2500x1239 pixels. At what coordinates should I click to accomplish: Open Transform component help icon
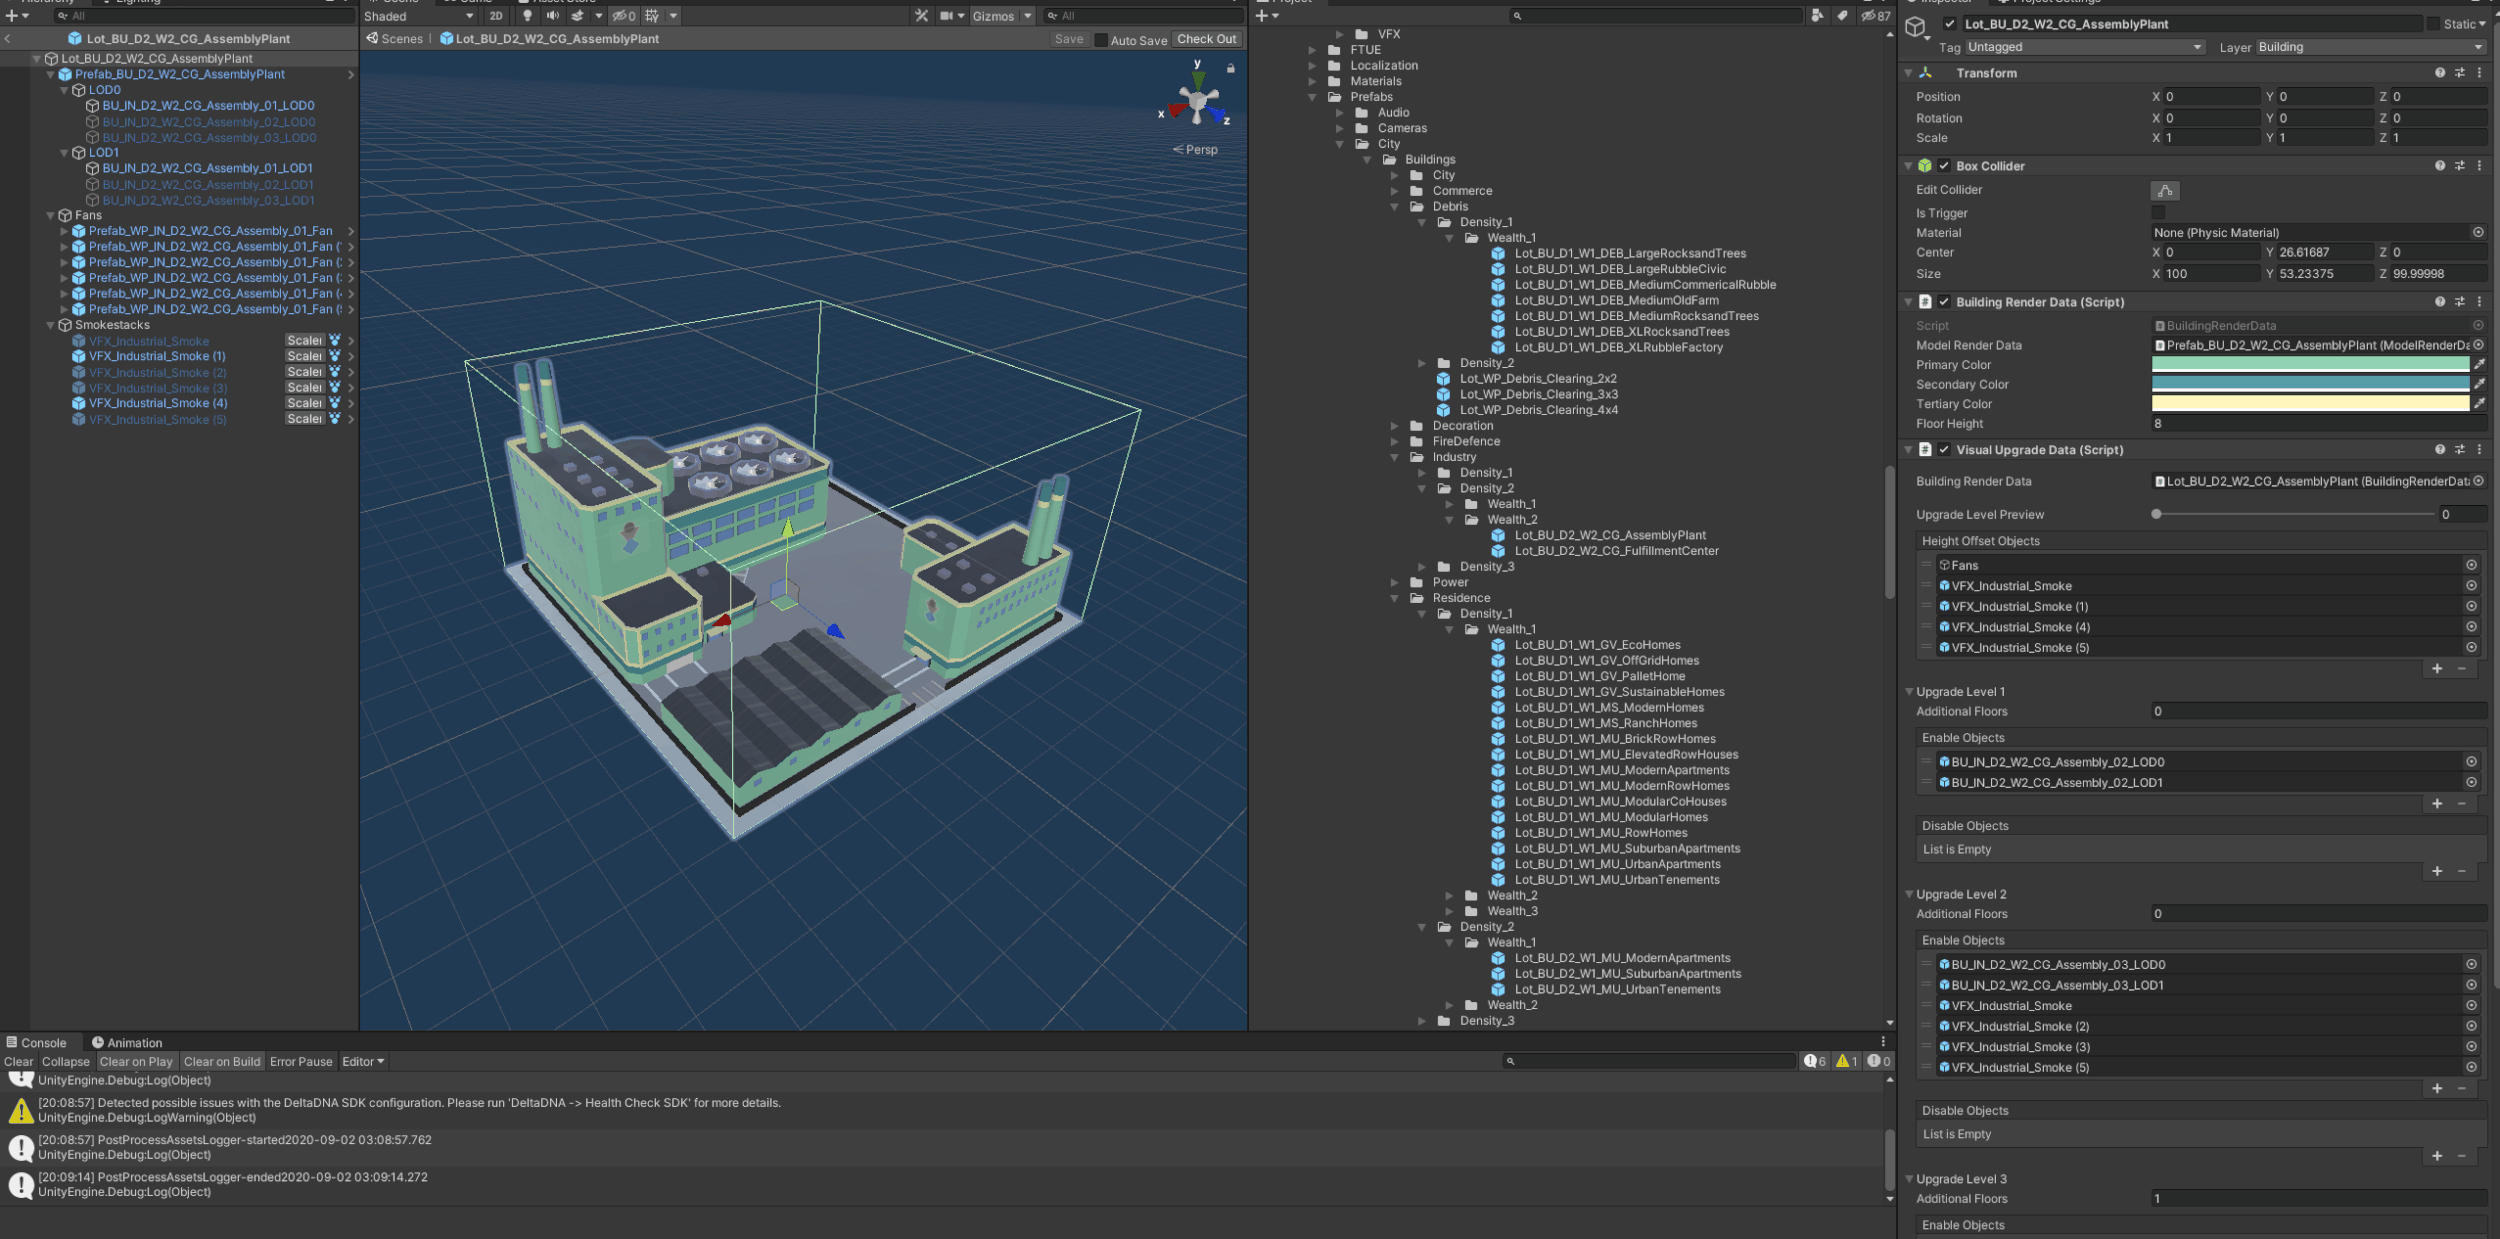2440,73
